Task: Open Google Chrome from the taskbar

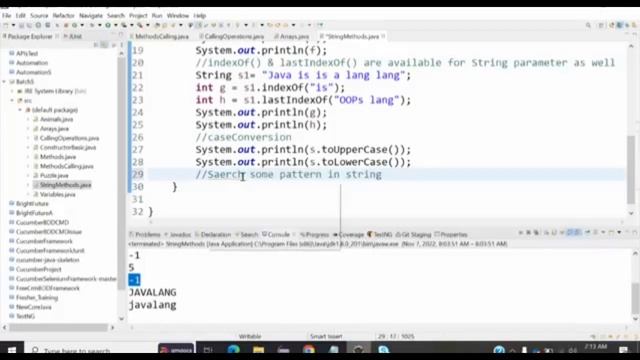Action: point(309,350)
